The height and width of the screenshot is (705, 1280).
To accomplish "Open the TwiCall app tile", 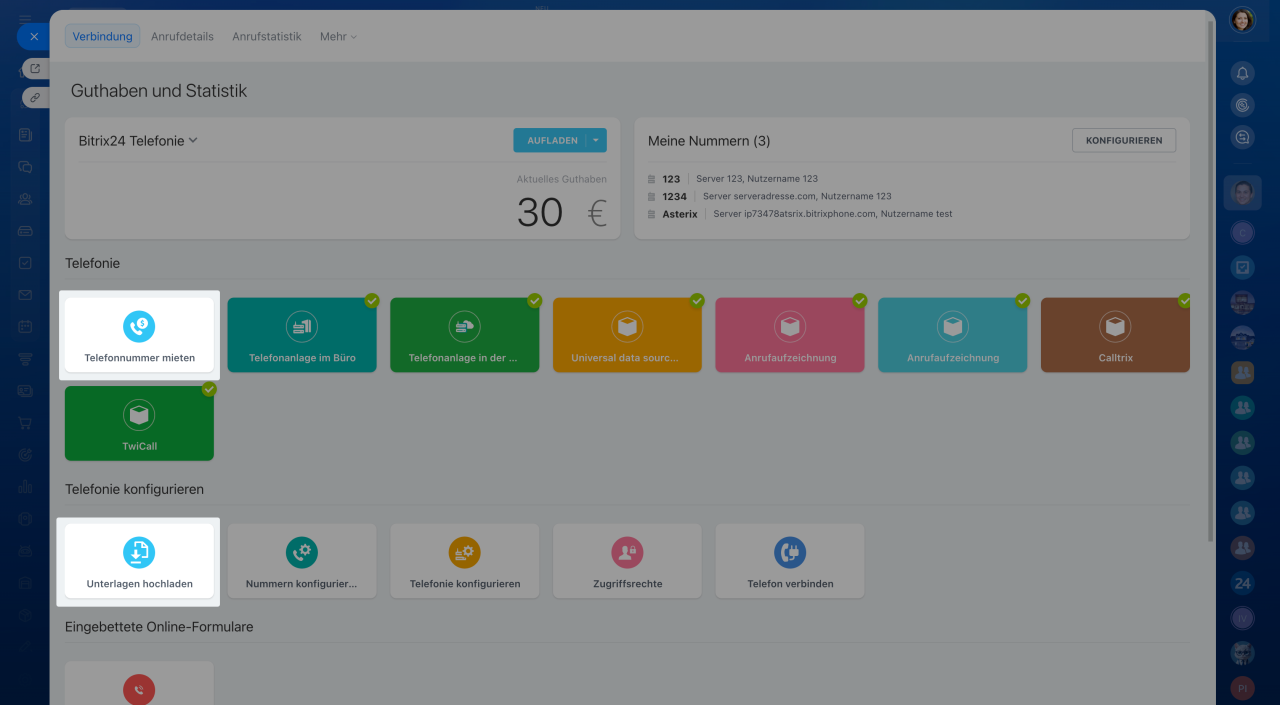I will click(x=139, y=423).
